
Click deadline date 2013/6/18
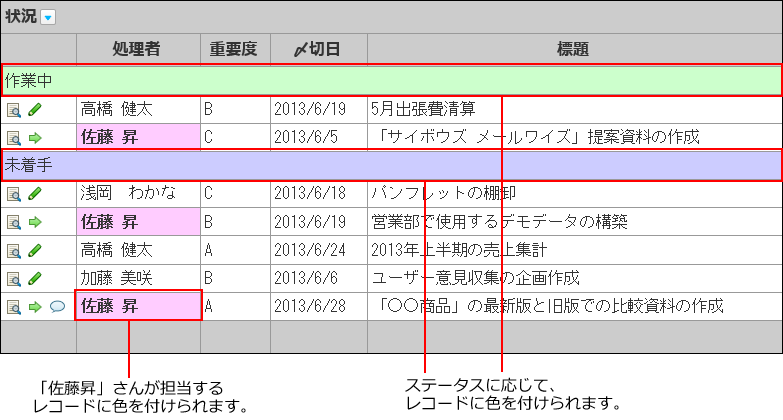[310, 193]
